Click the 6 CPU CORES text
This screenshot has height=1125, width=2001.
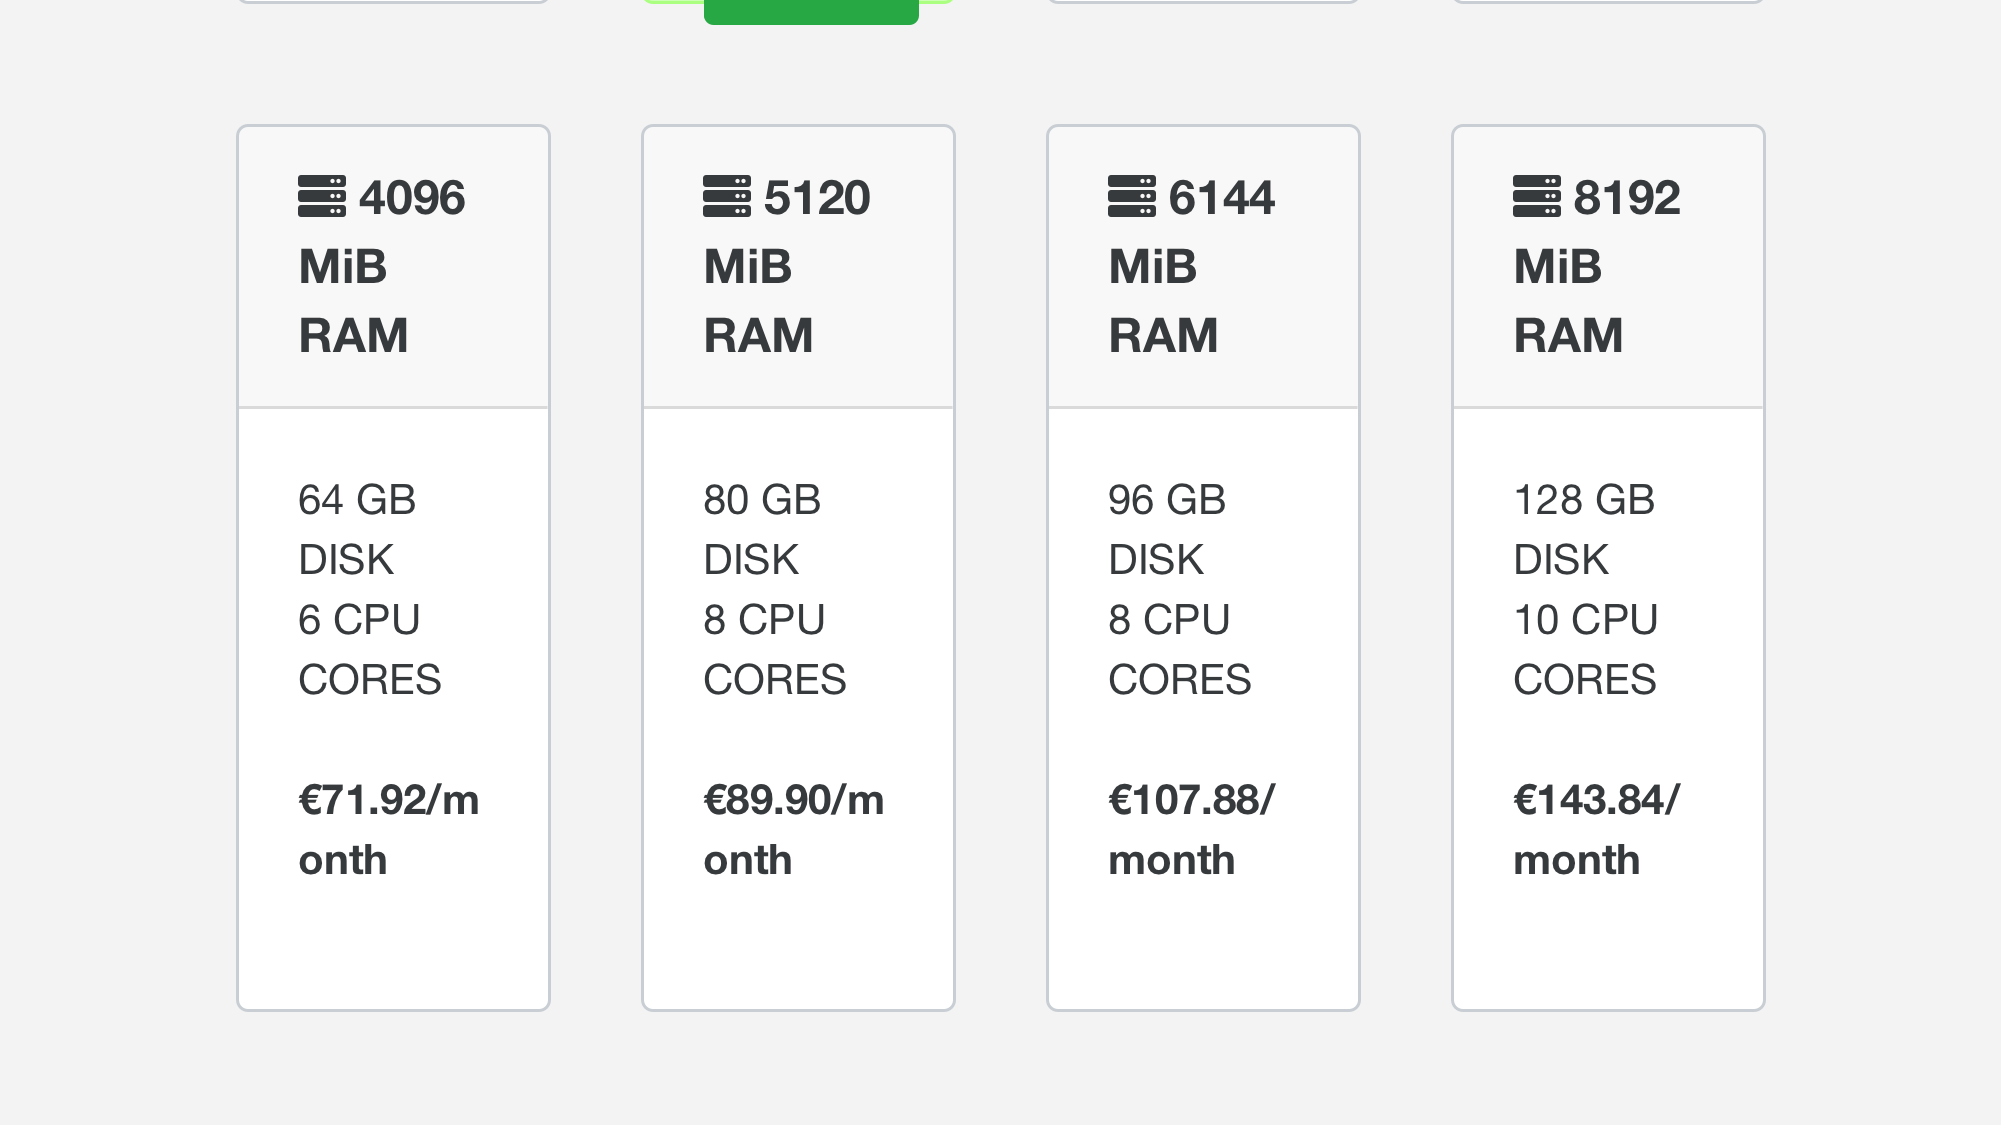(x=369, y=649)
